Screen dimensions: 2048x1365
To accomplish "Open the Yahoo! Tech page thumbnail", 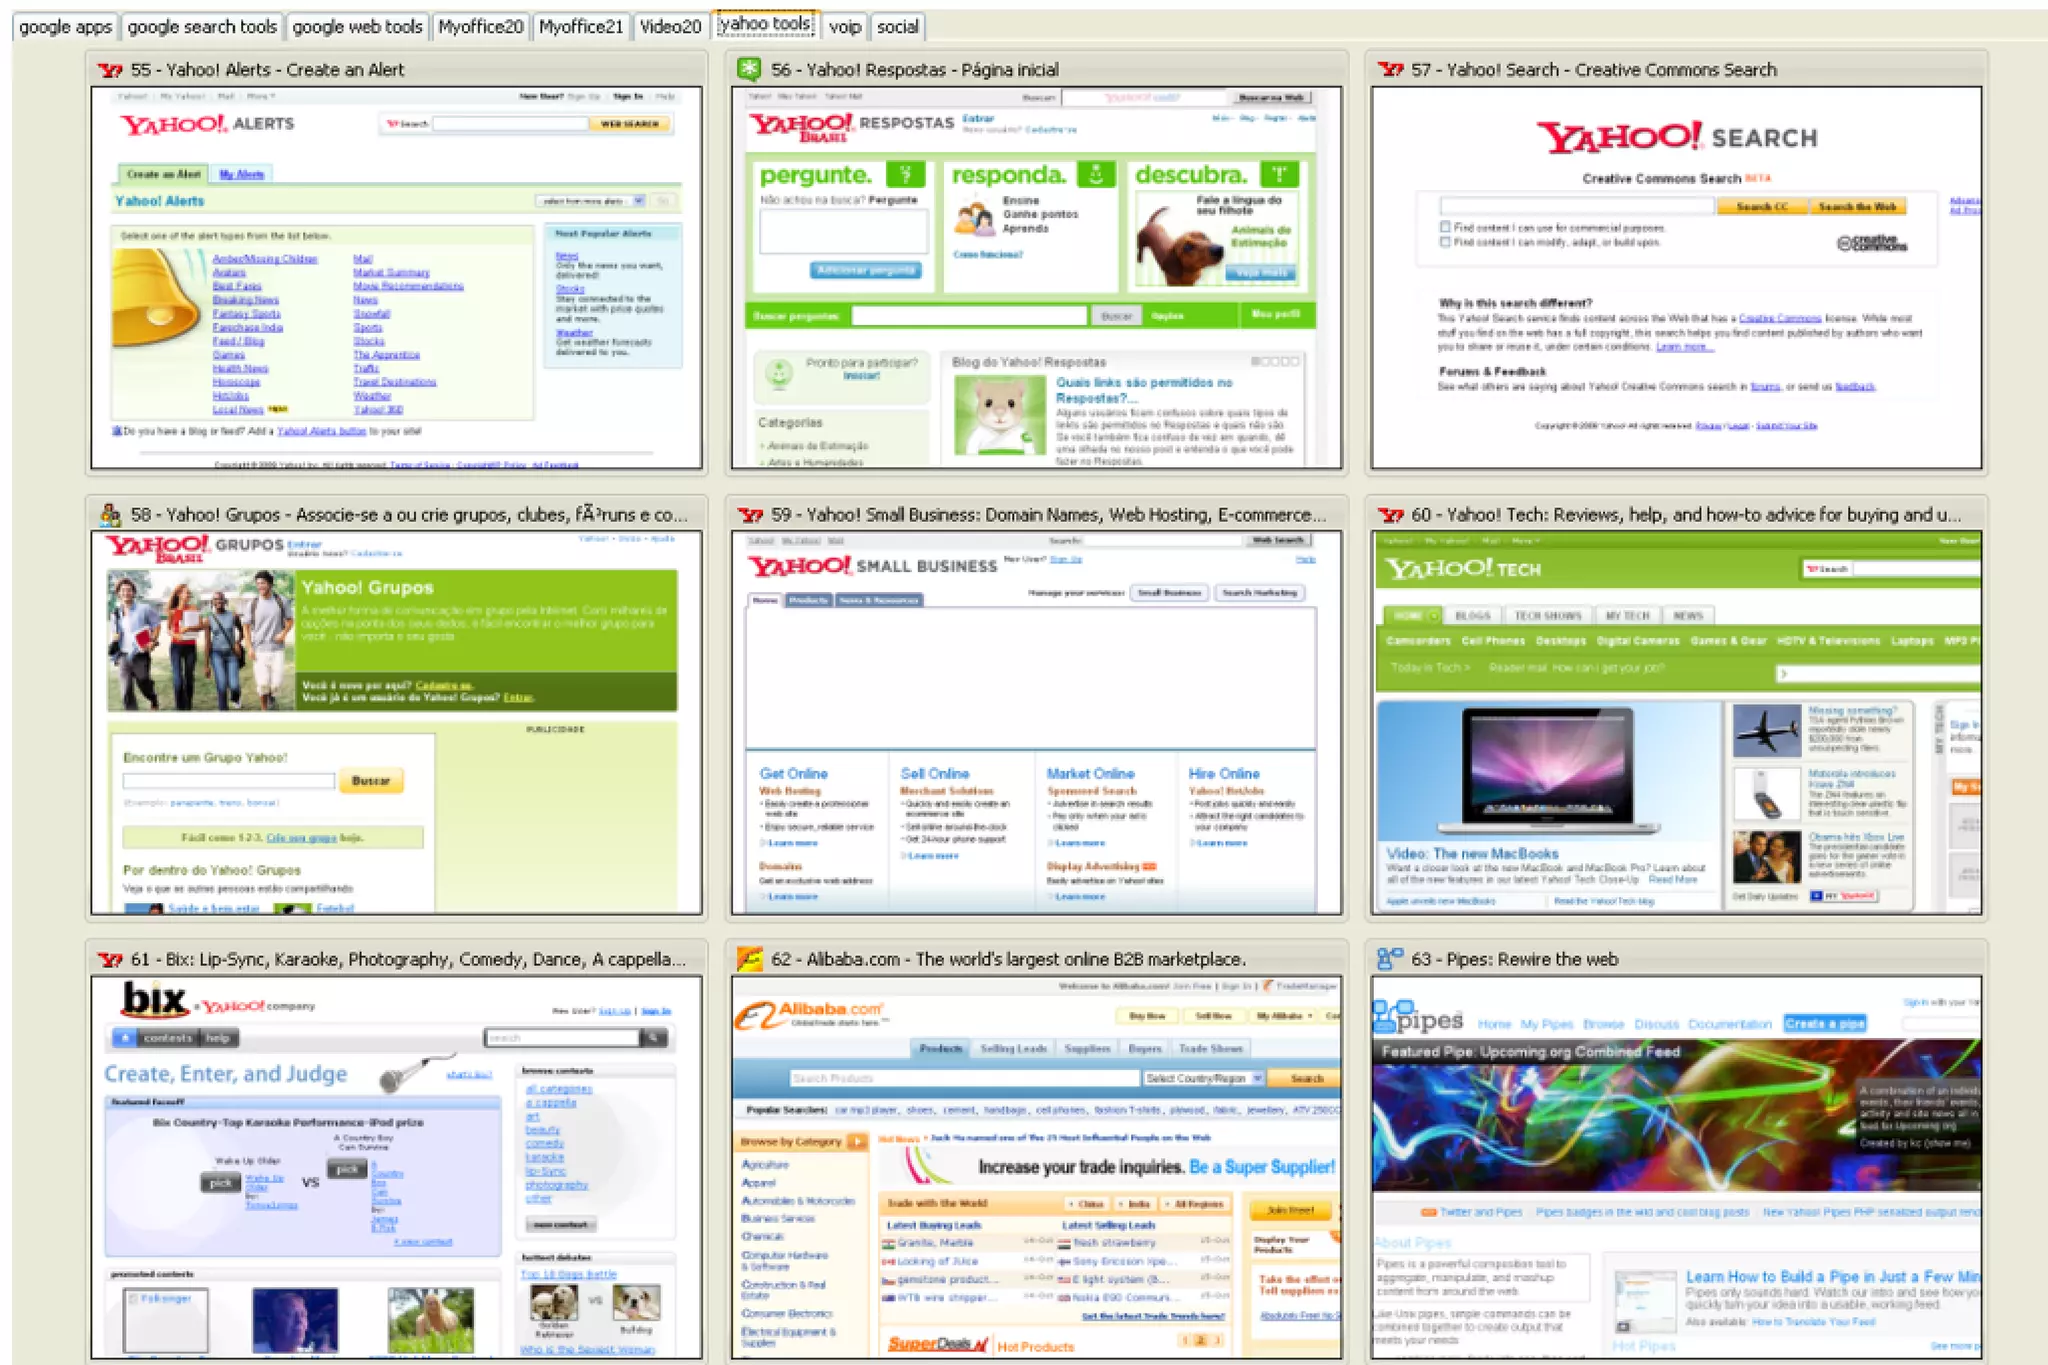I will tap(1677, 722).
